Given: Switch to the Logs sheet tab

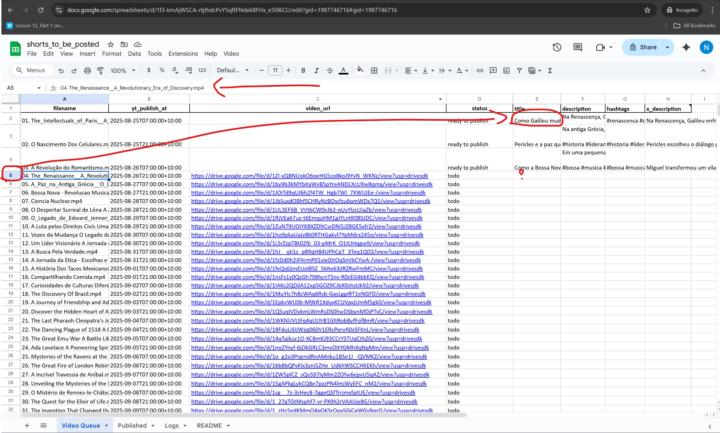Looking at the screenshot, I should pos(171,426).
